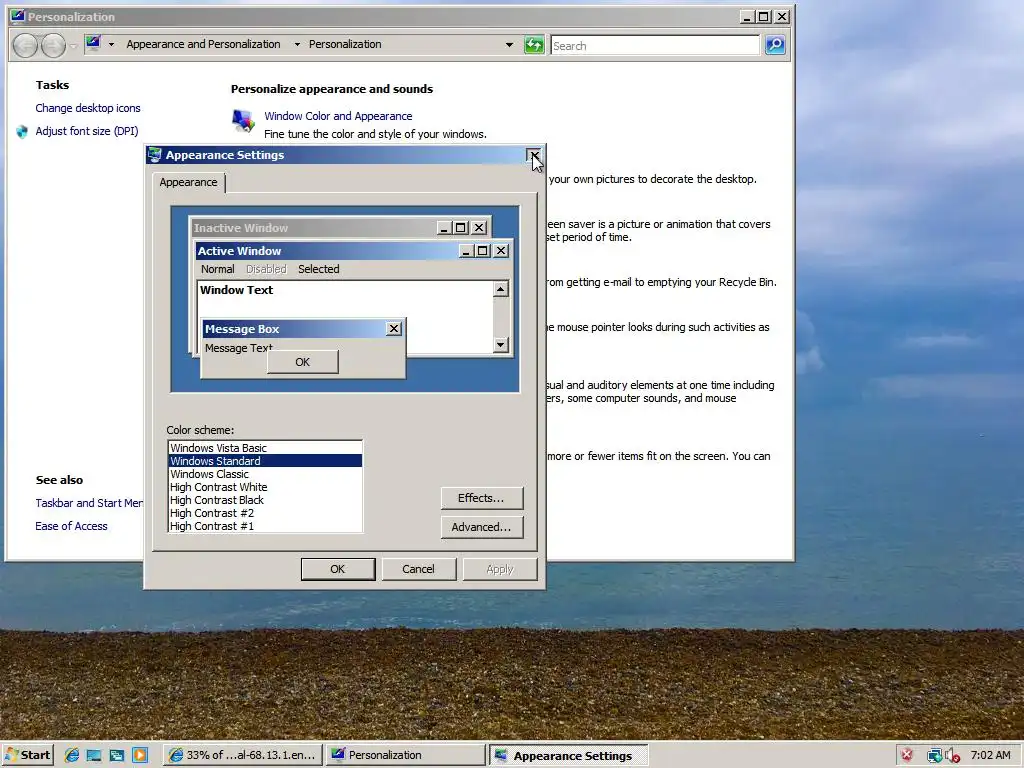Click preview scrollbar up arrow

(x=501, y=289)
